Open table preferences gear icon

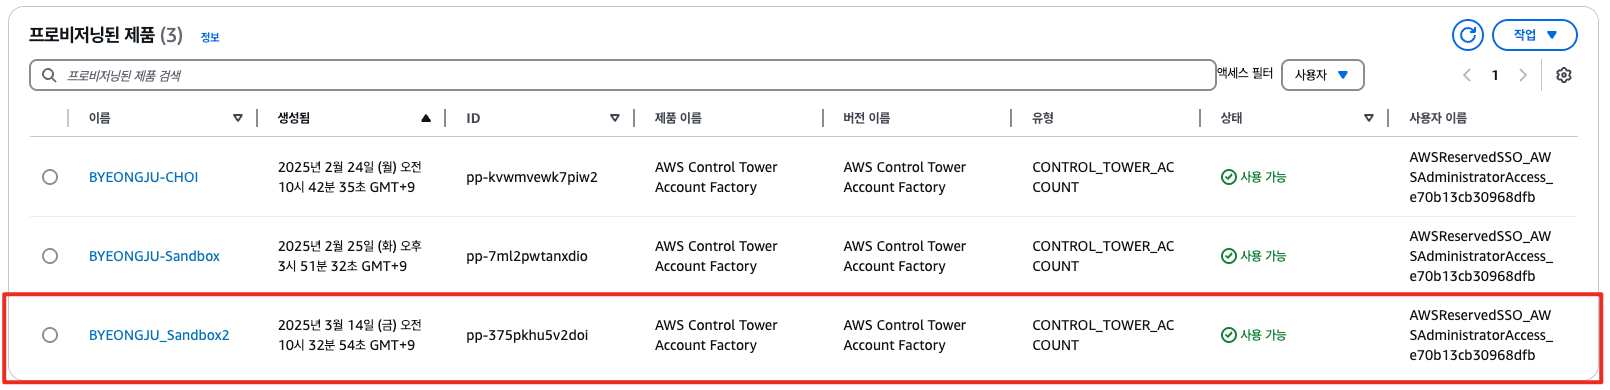pos(1564,75)
